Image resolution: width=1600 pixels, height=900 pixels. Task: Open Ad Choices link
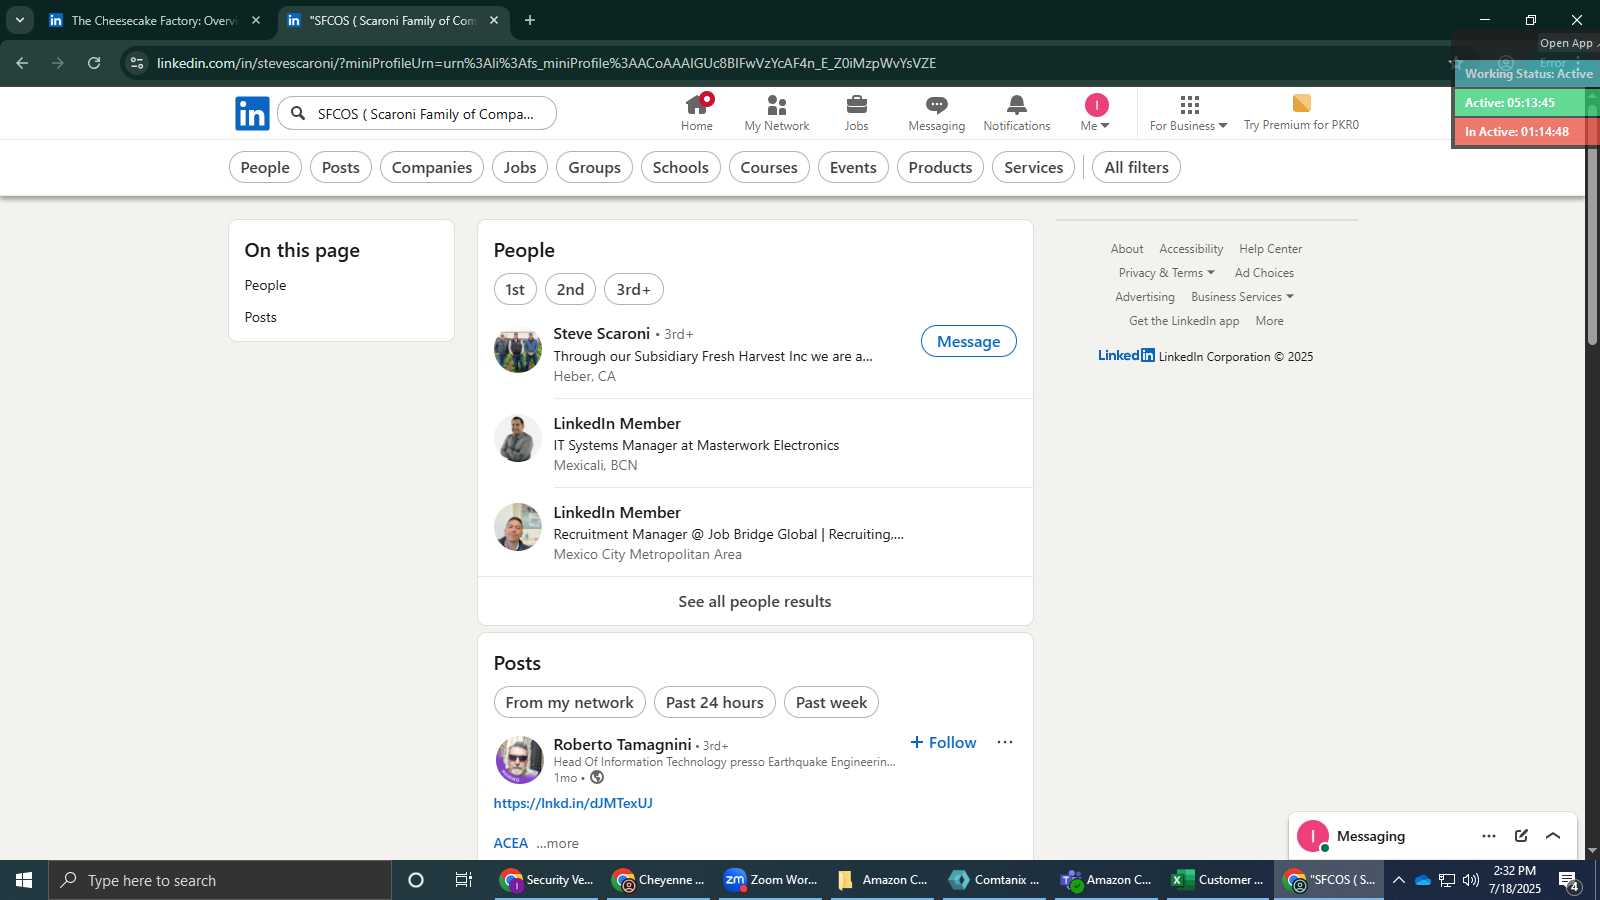point(1264,273)
